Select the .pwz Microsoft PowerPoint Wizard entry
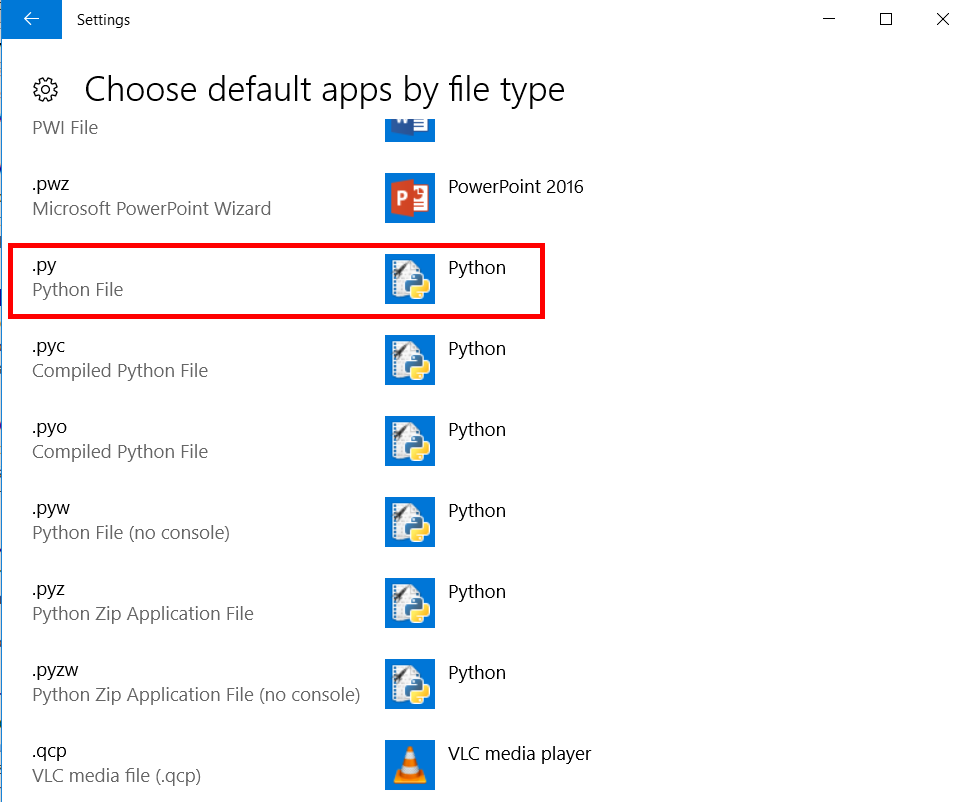This screenshot has height=802, width=967. 151,196
